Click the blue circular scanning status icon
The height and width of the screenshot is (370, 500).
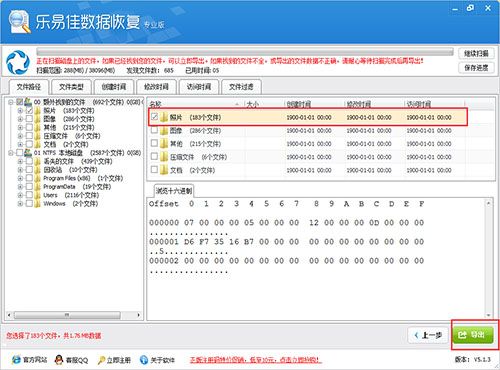pos(18,62)
